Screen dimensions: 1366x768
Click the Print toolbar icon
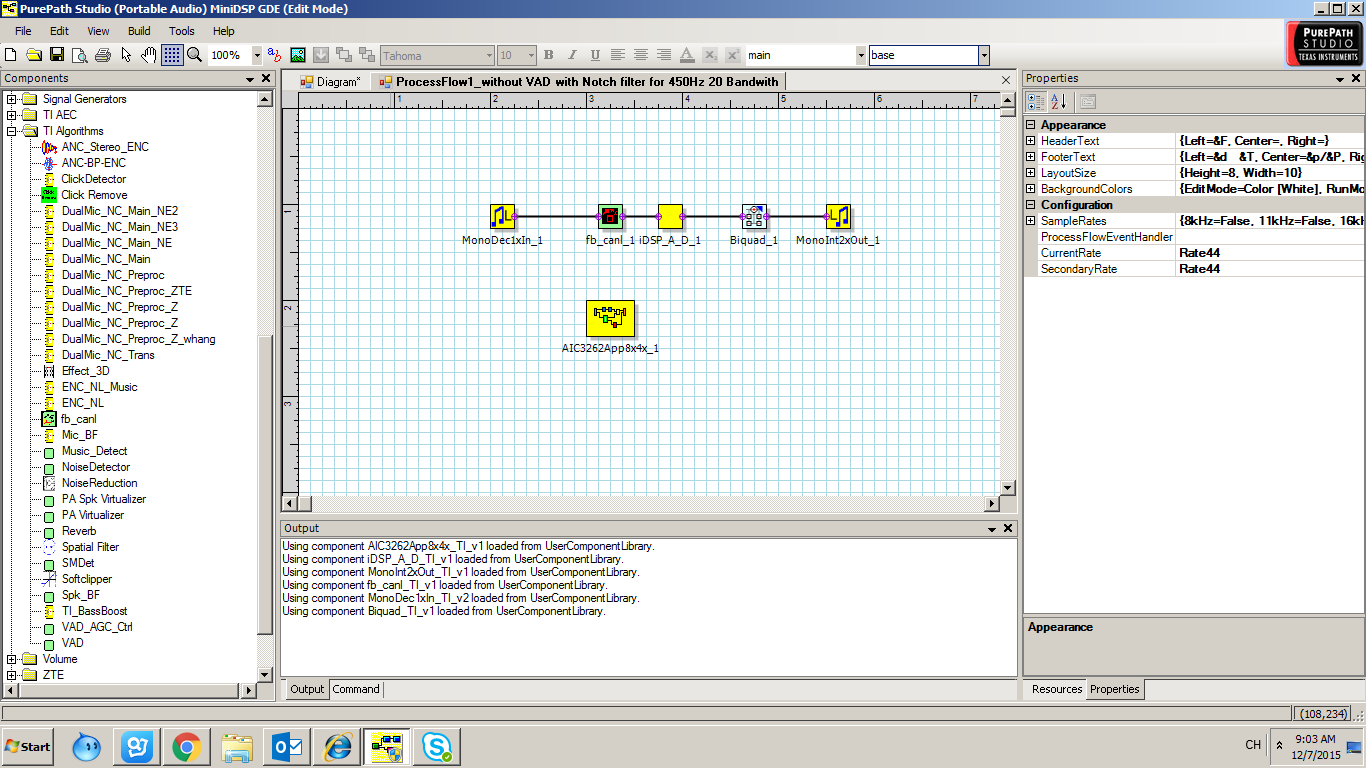[103, 55]
